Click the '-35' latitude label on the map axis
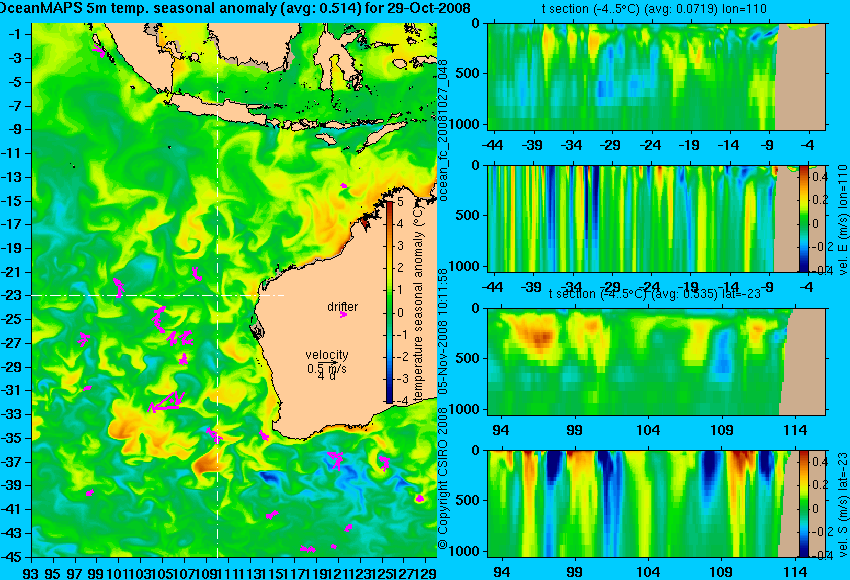This screenshot has width=850, height=580. 12,438
